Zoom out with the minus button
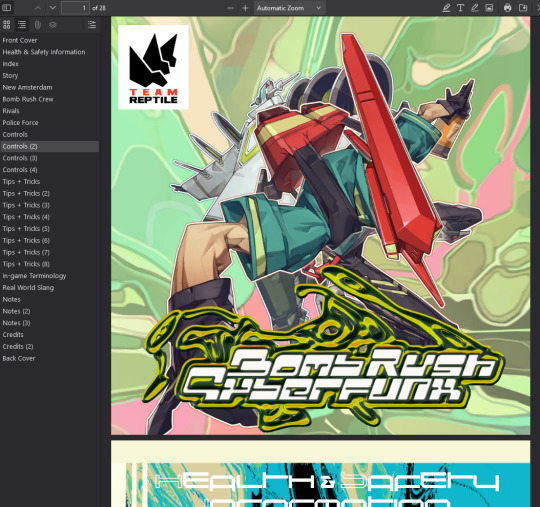 click(x=230, y=8)
